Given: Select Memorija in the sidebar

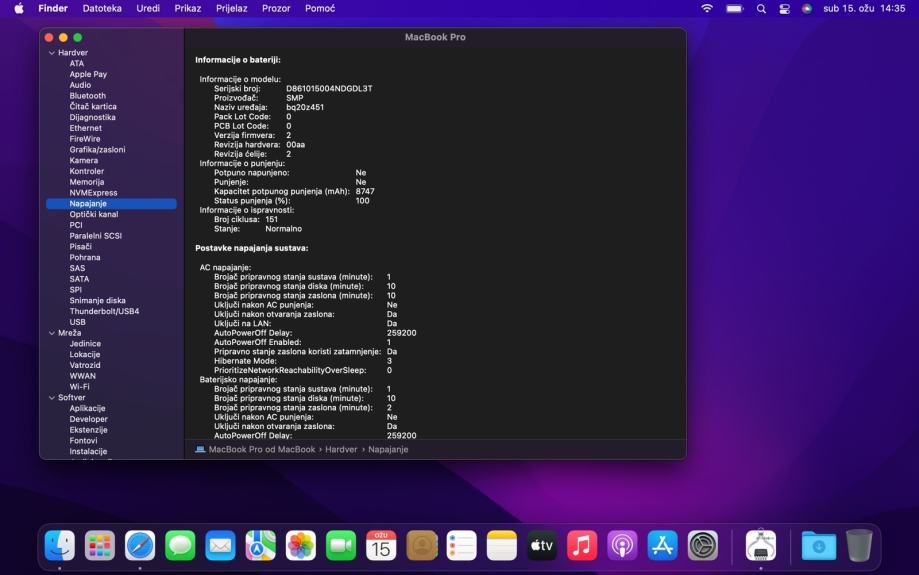Looking at the screenshot, I should pyautogui.click(x=87, y=182).
